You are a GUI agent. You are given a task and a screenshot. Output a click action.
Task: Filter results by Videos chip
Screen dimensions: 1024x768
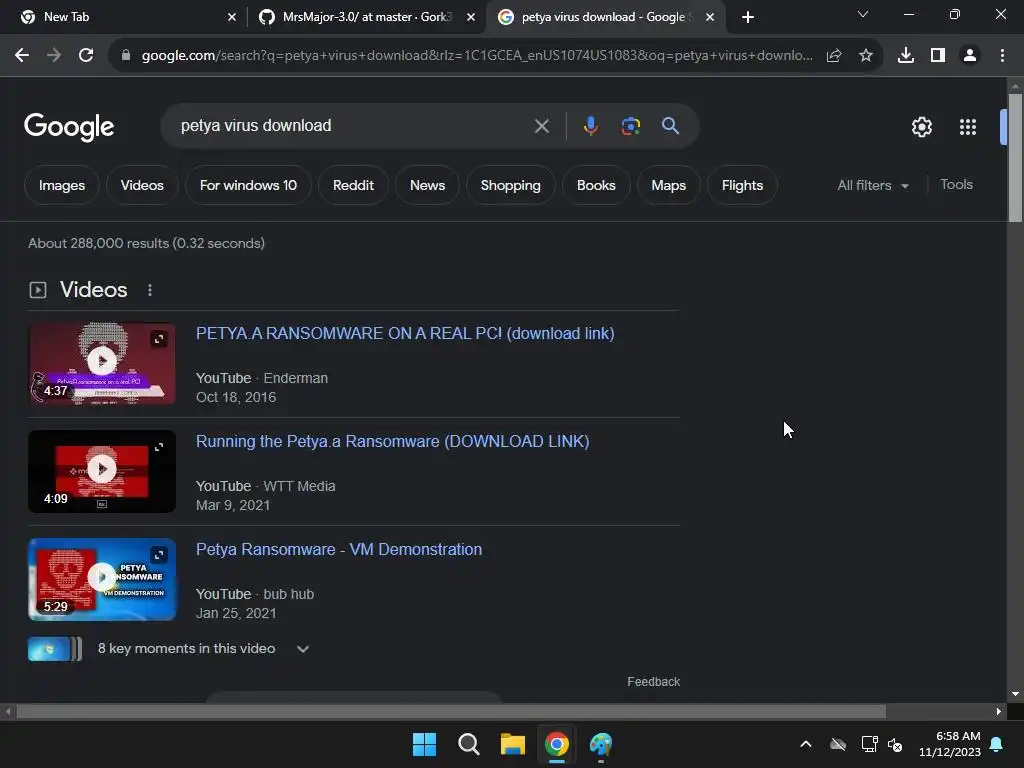tap(142, 185)
